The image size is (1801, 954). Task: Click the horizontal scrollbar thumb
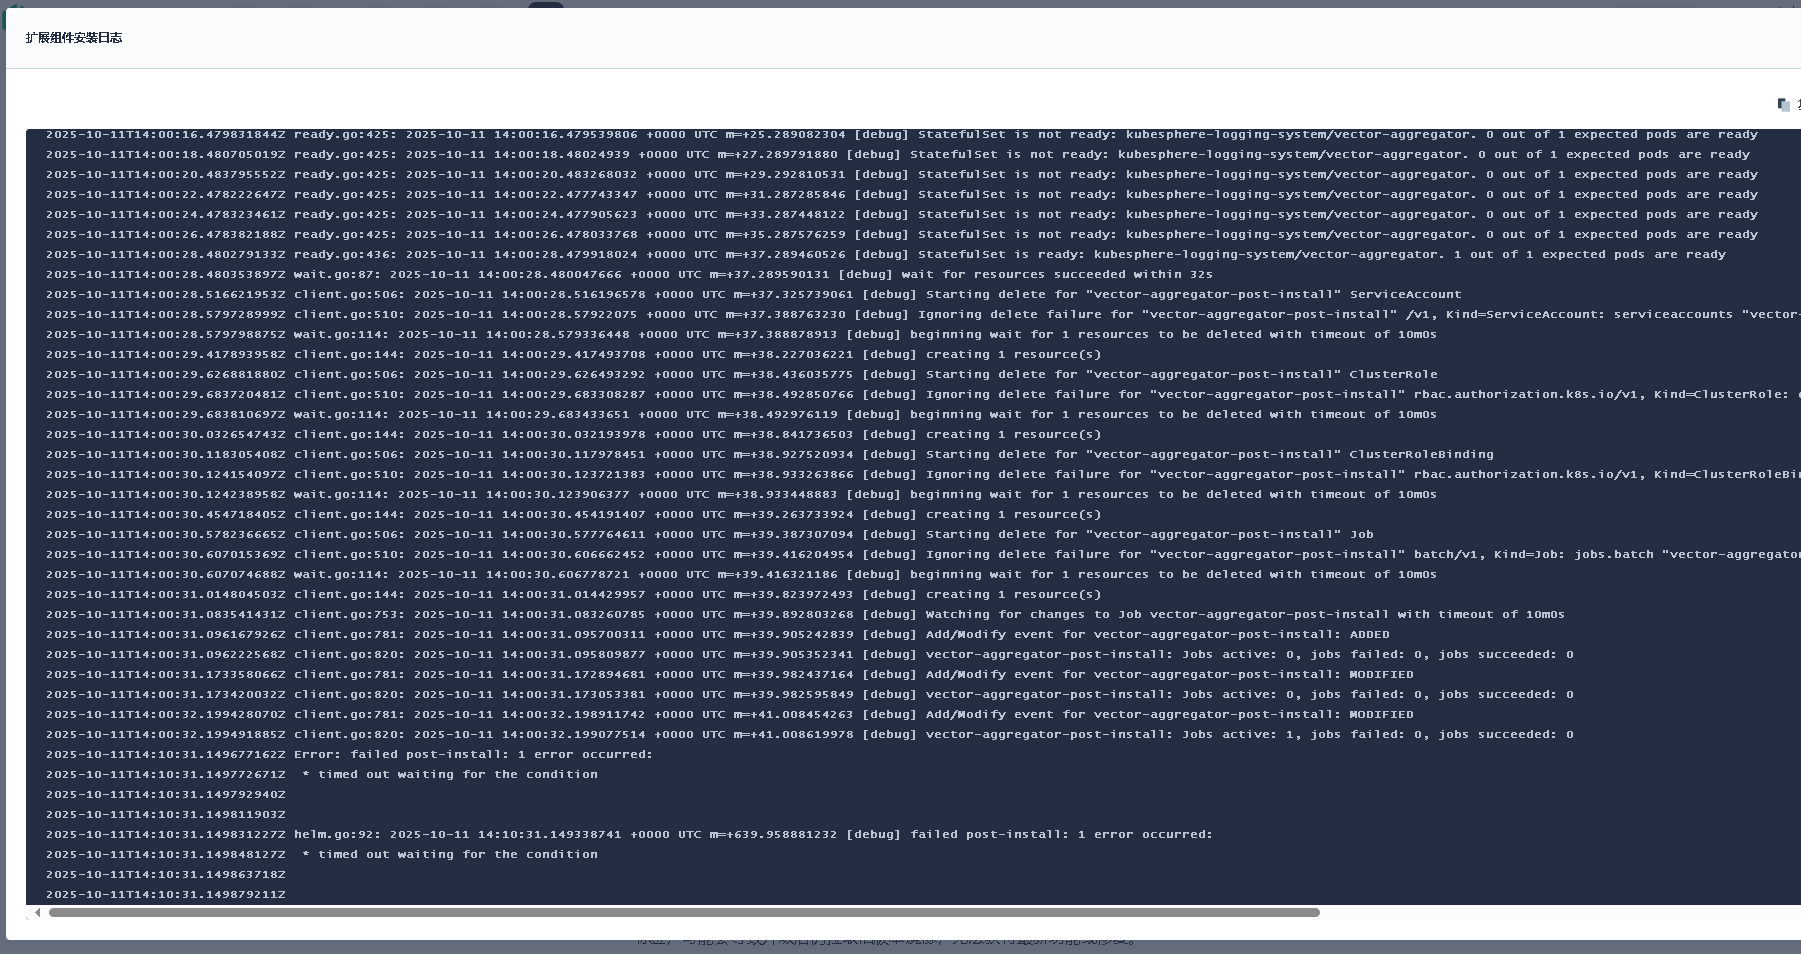pyautogui.click(x=684, y=912)
